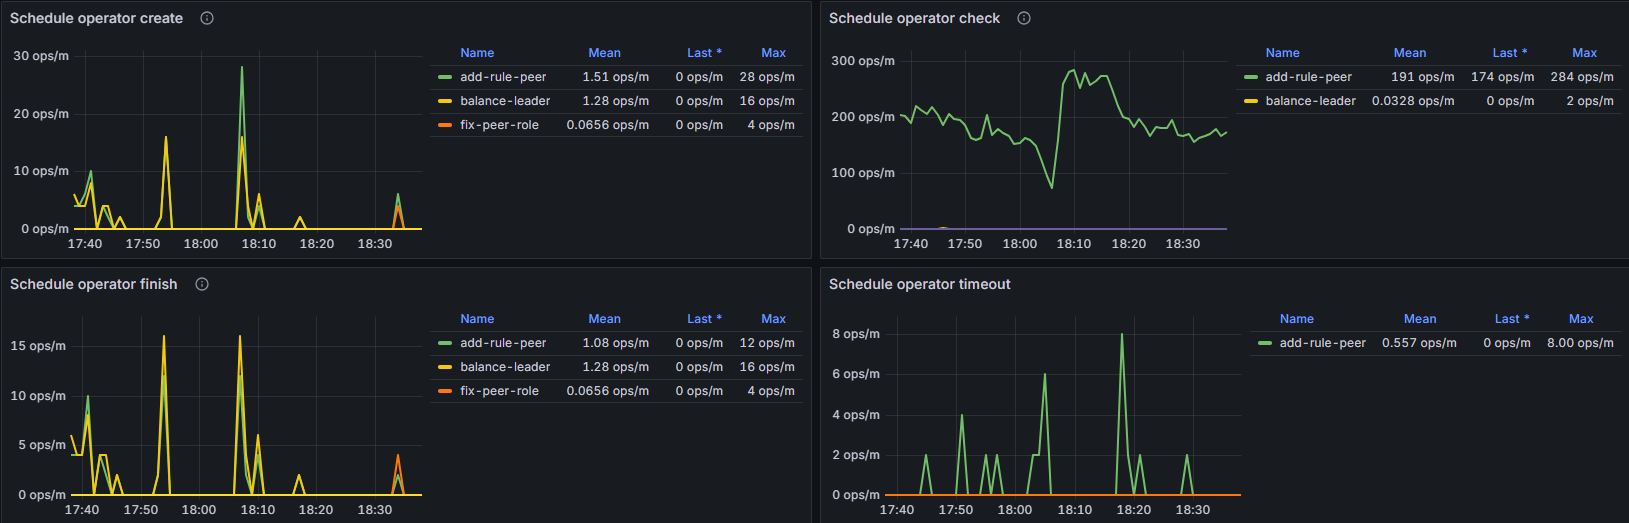1629x523 pixels.
Task: Sort check panel legend by Max column
Action: click(x=1584, y=53)
